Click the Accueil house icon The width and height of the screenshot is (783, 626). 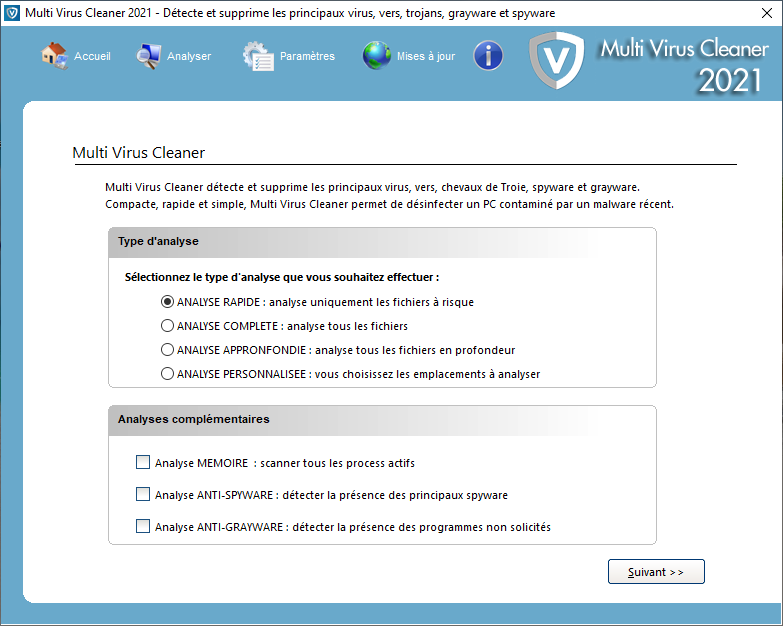click(55, 56)
